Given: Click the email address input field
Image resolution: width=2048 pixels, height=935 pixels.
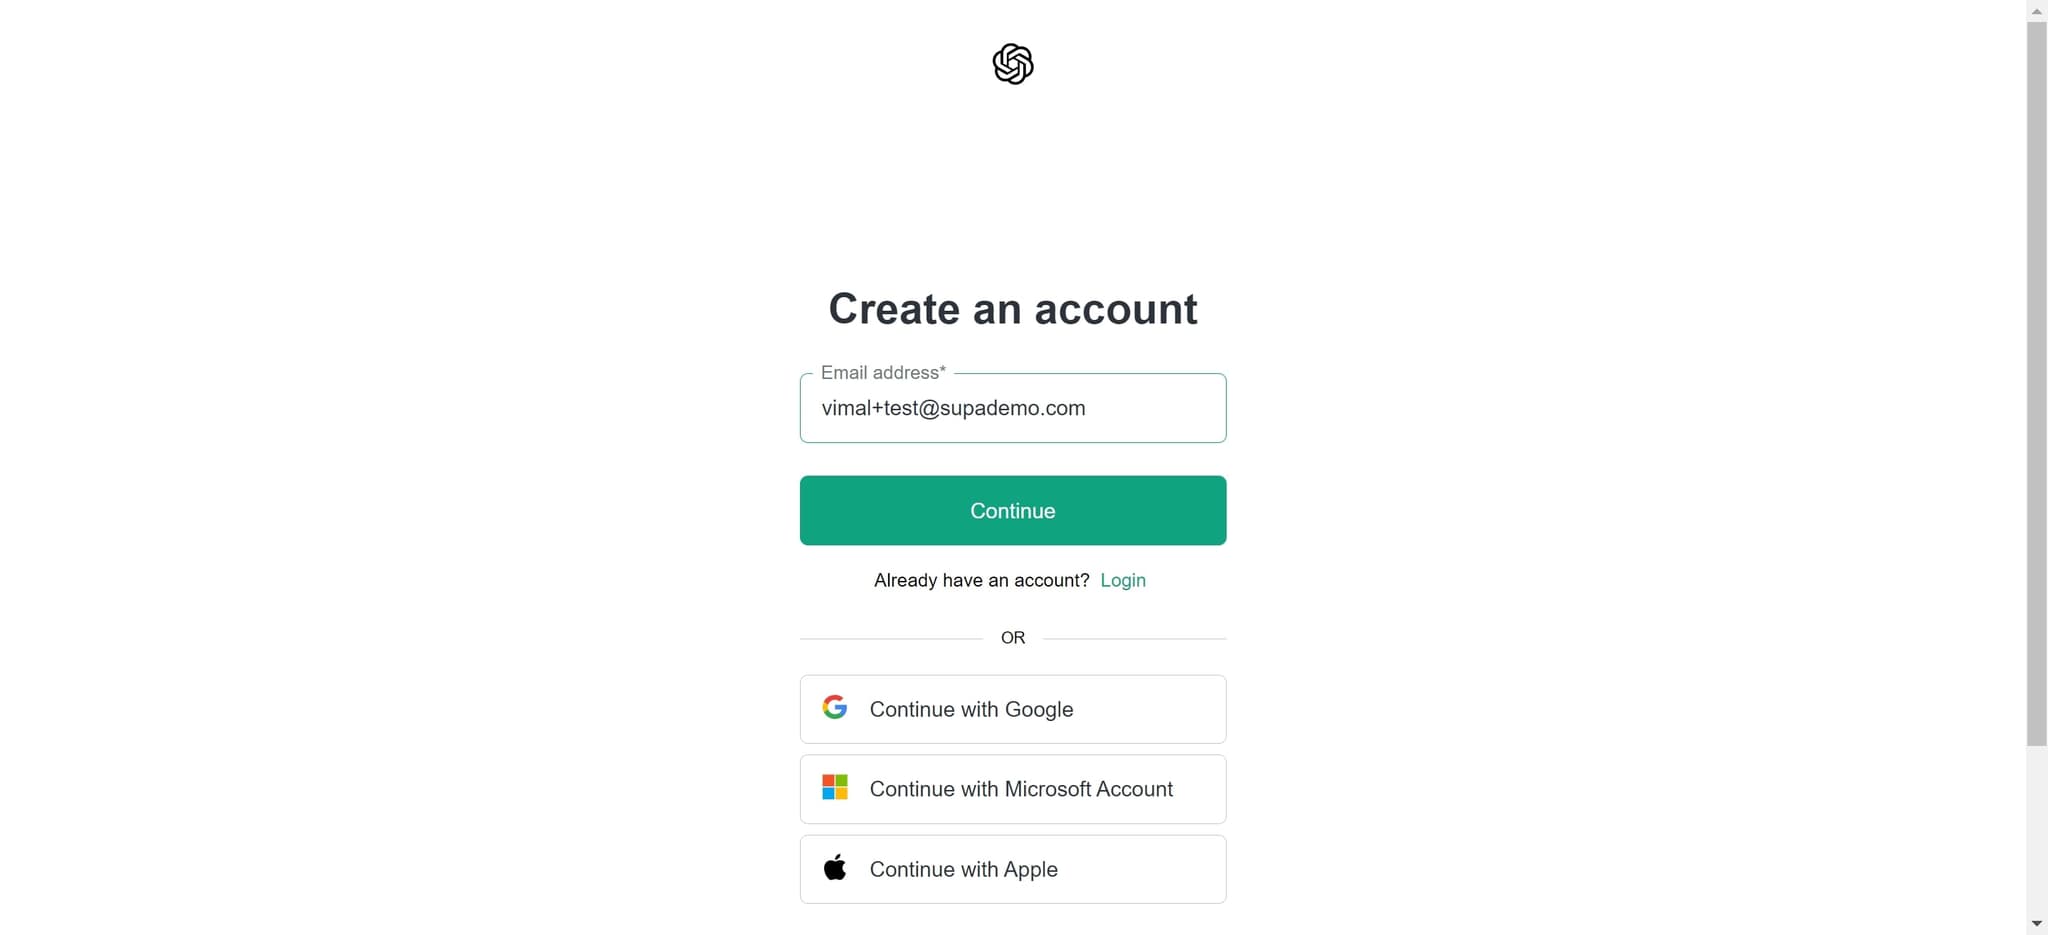Looking at the screenshot, I should (1012, 408).
